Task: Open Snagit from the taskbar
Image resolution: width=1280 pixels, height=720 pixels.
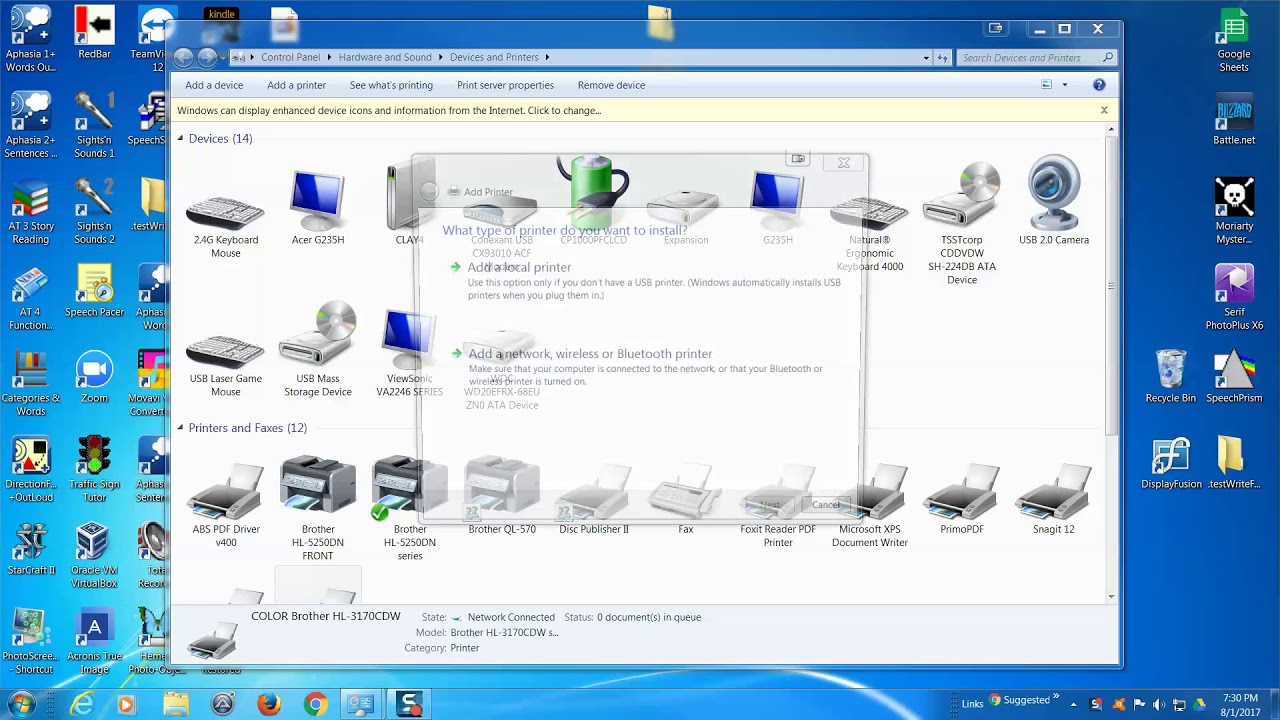Action: tap(409, 704)
